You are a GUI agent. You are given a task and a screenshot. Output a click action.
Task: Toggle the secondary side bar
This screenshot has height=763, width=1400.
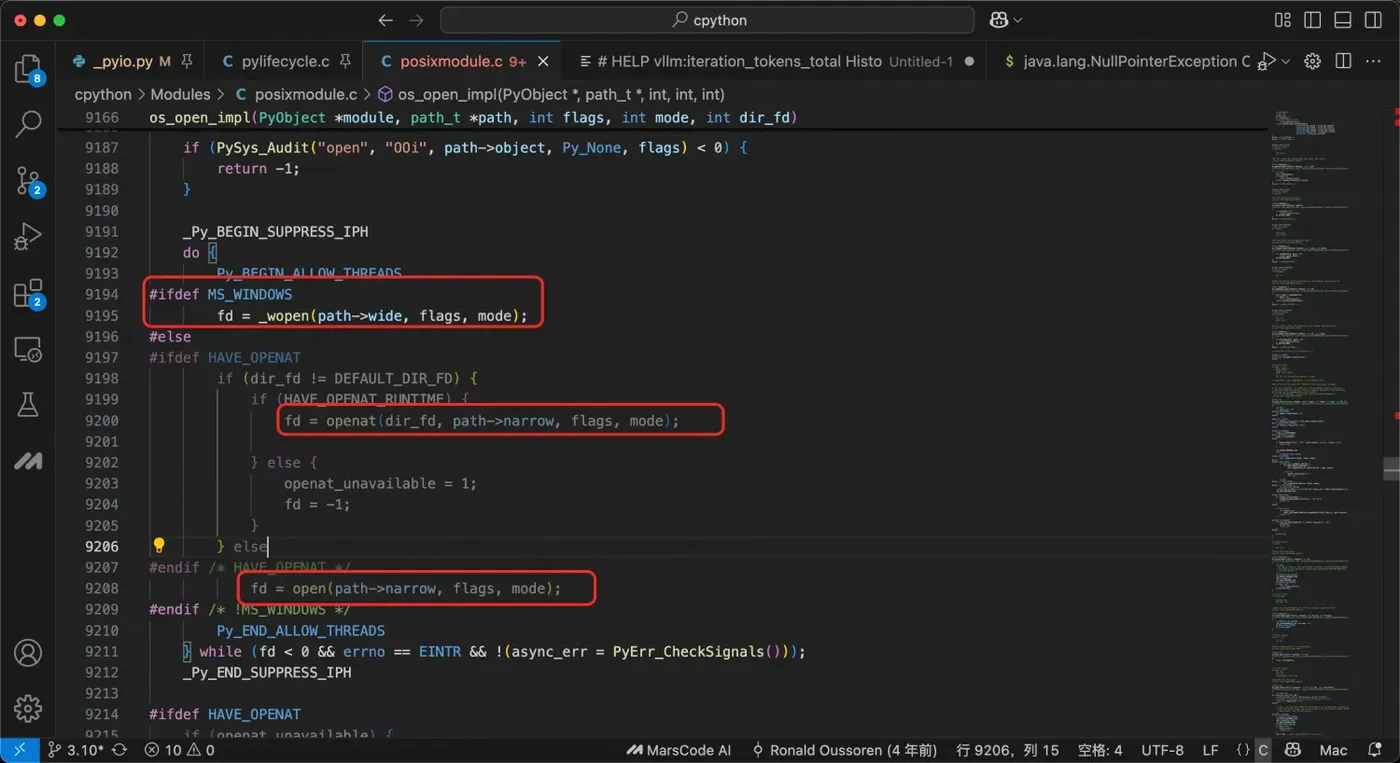click(1373, 20)
